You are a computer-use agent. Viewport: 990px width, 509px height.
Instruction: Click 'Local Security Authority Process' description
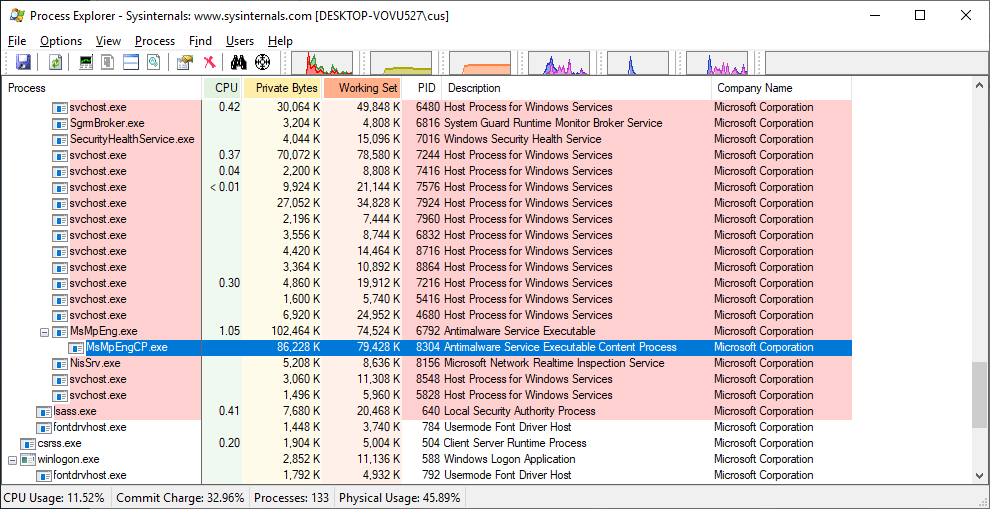(520, 412)
